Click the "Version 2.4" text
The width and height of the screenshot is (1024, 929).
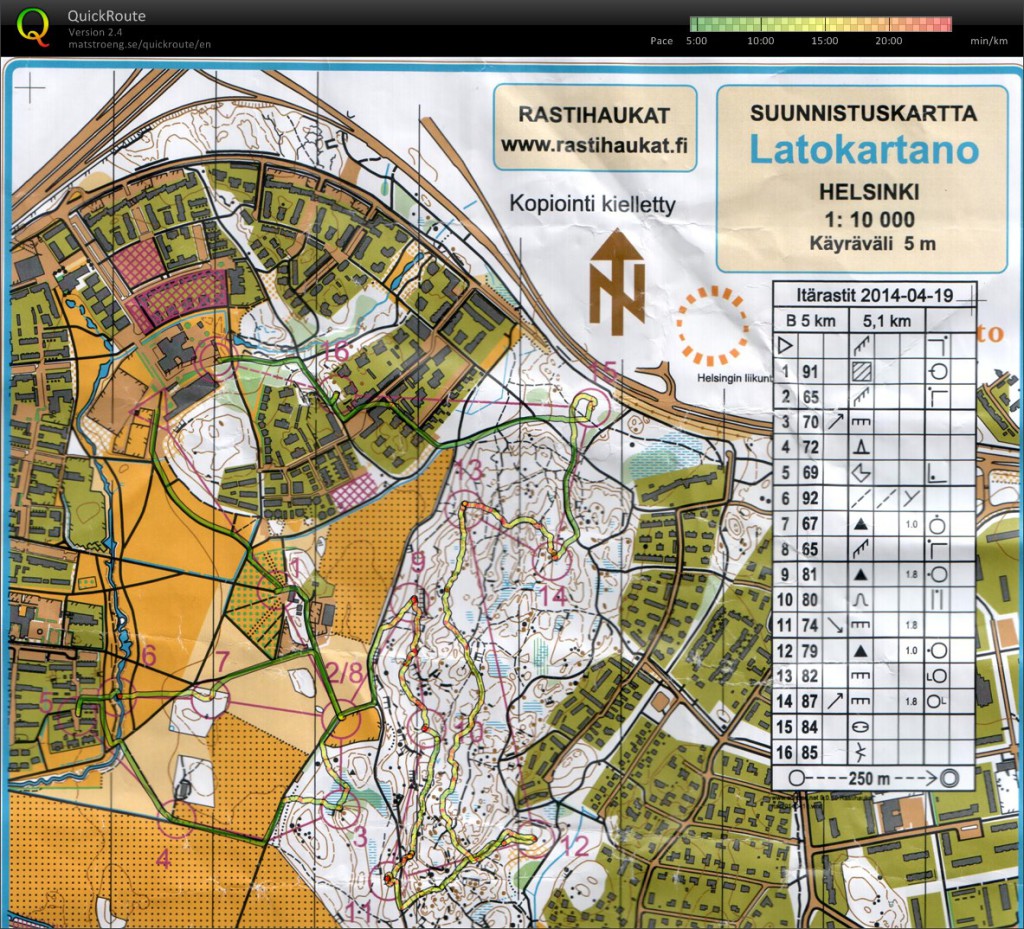tap(95, 32)
